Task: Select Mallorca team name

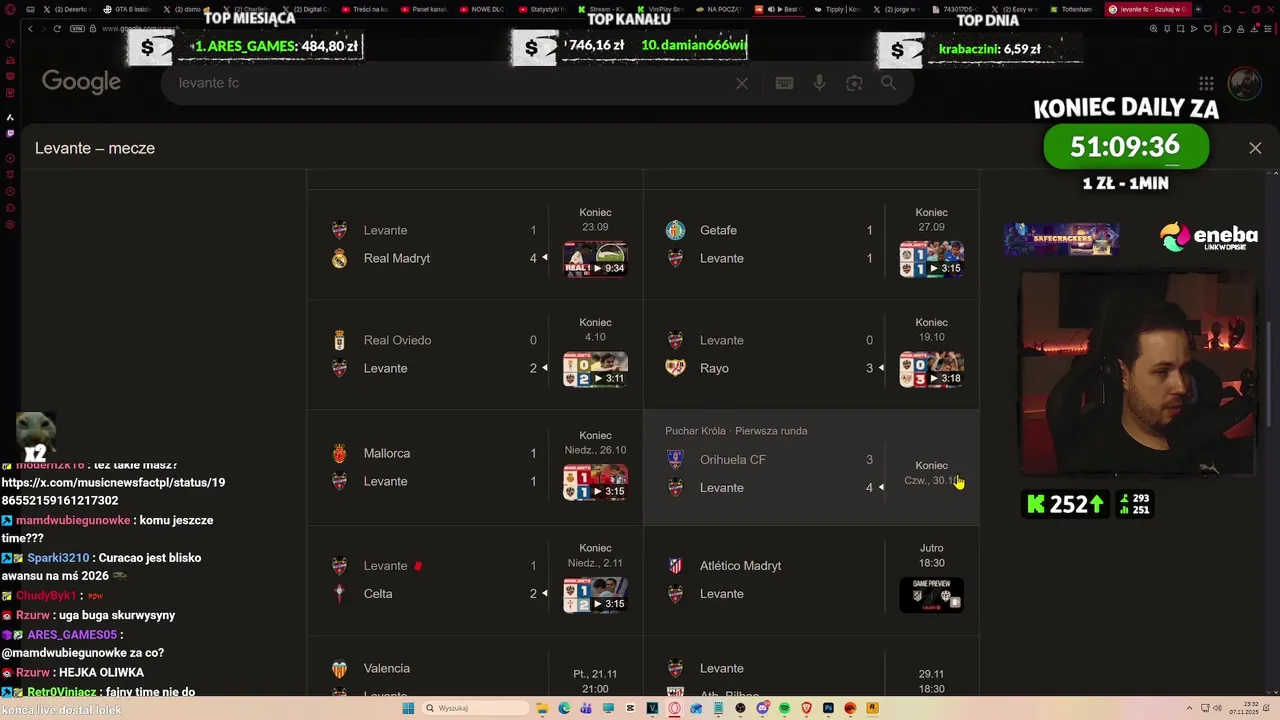Action: pos(387,453)
